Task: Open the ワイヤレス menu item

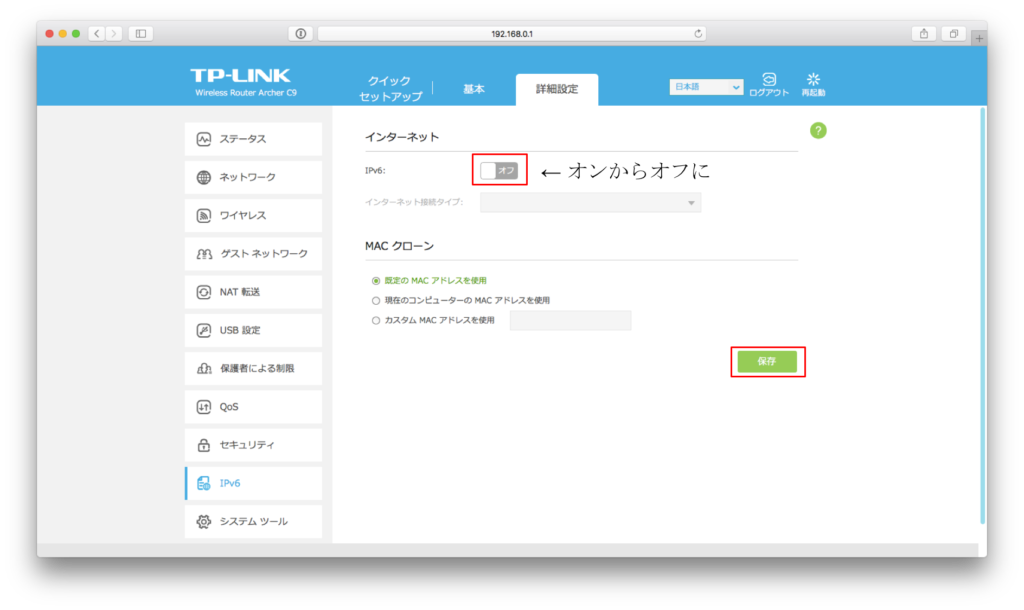Action: pyautogui.click(x=253, y=216)
